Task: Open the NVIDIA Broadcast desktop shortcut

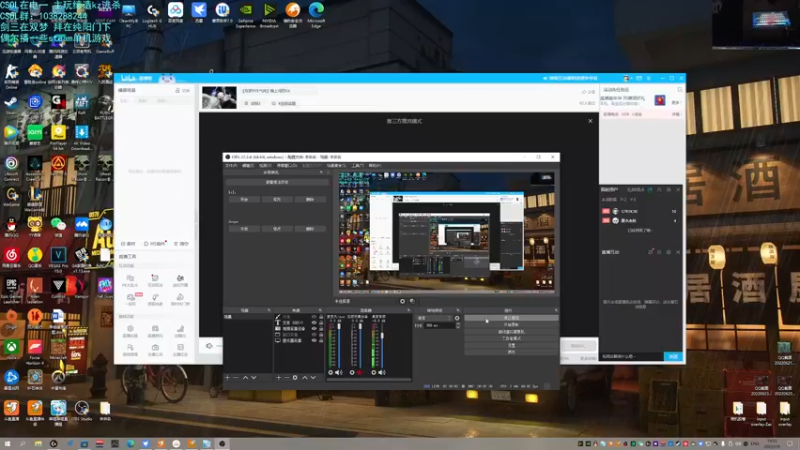Action: coord(268,11)
